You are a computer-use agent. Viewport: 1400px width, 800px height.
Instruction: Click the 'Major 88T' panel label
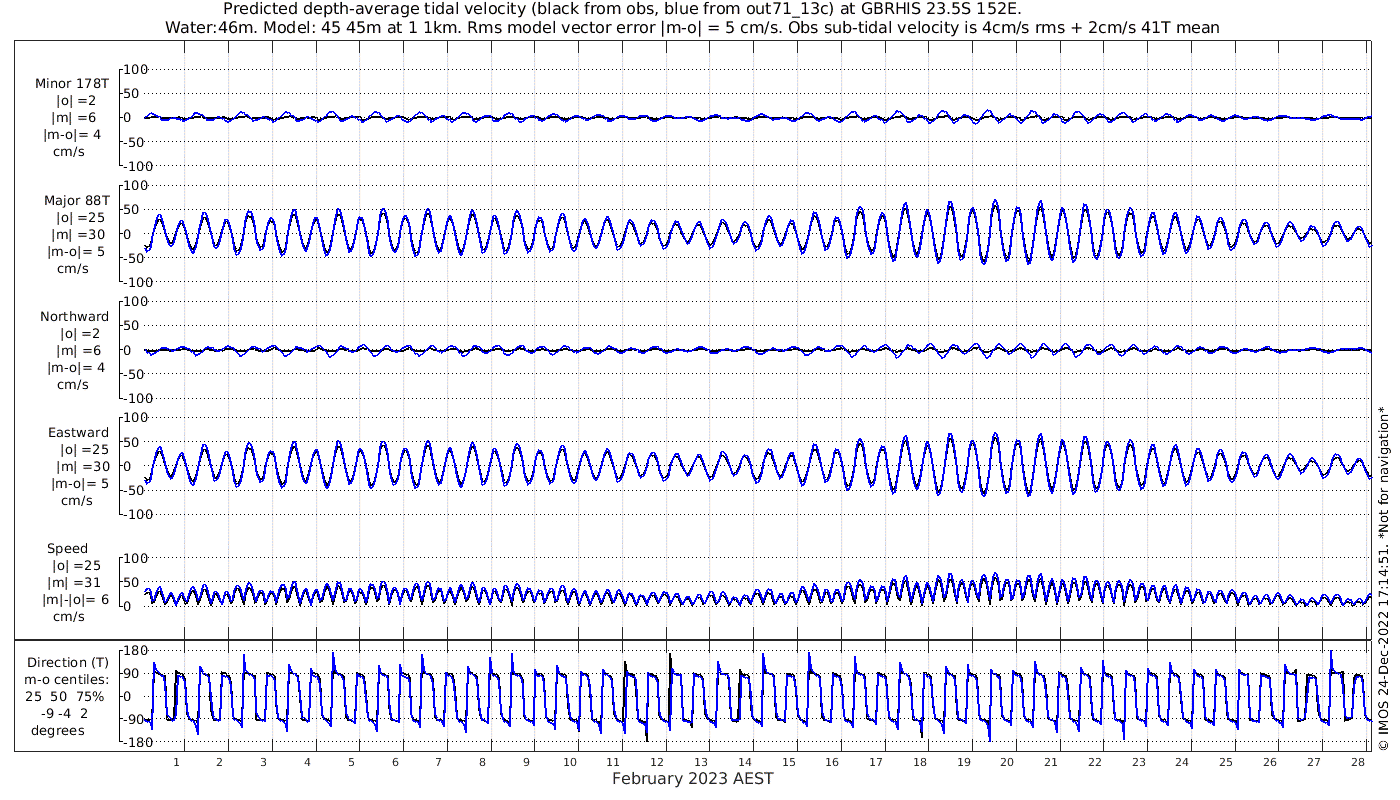[77, 200]
